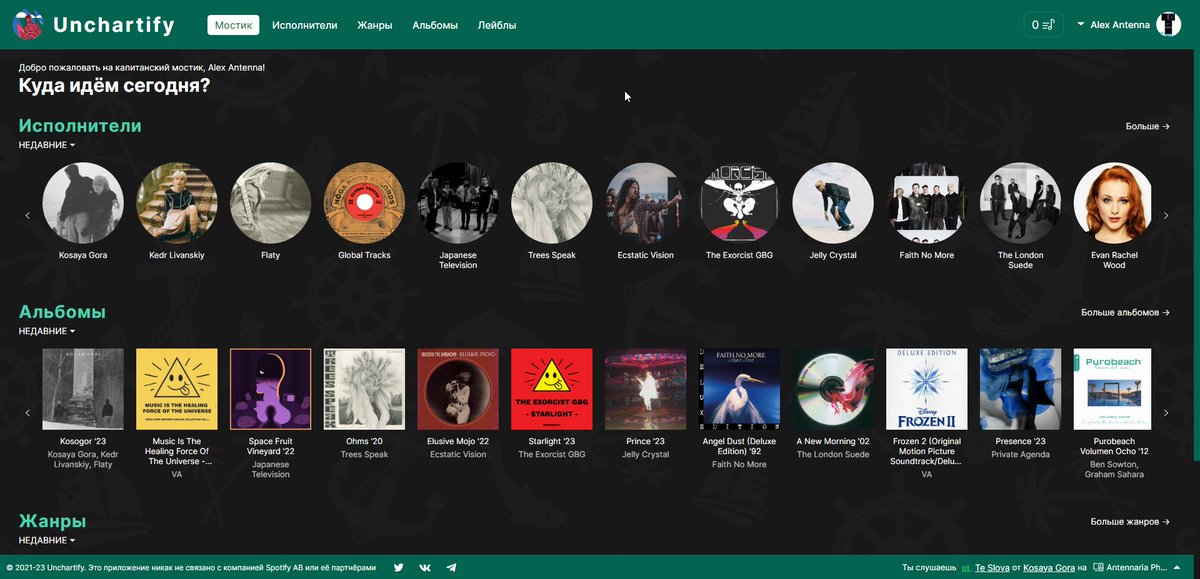Open Space Fruit Vineyard '22 album cover

point(271,389)
